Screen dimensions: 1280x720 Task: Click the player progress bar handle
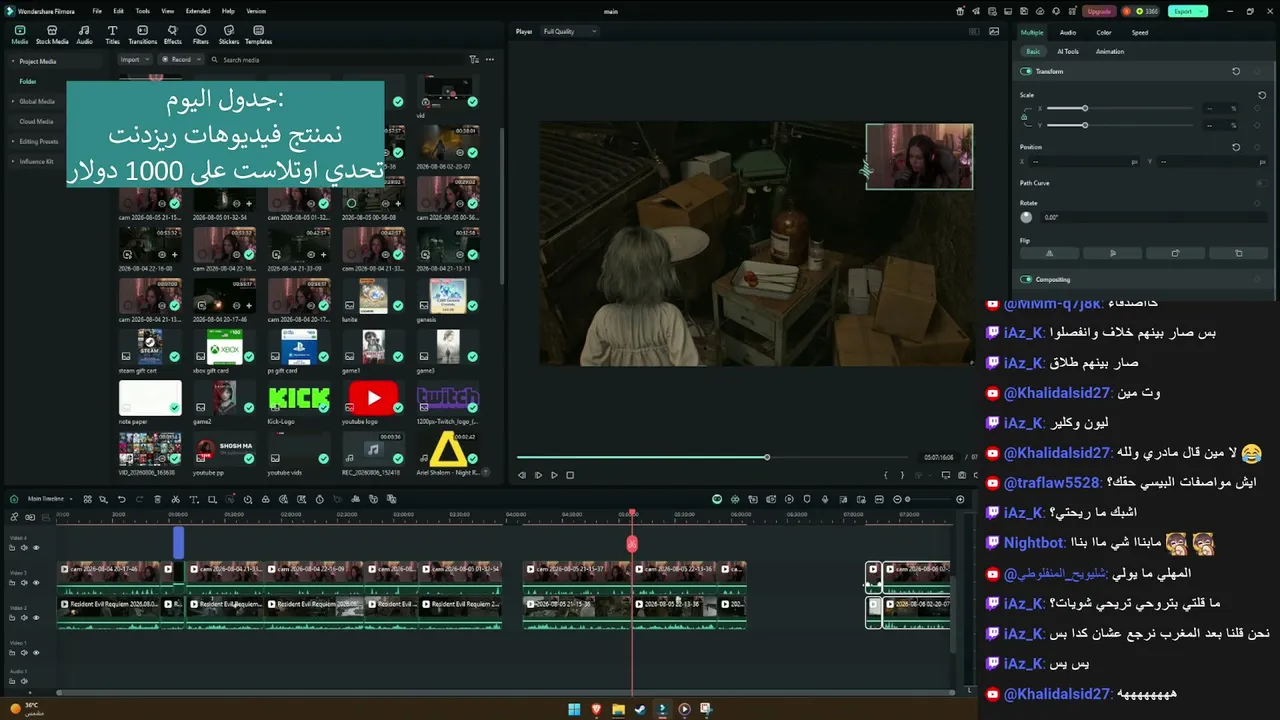point(767,458)
